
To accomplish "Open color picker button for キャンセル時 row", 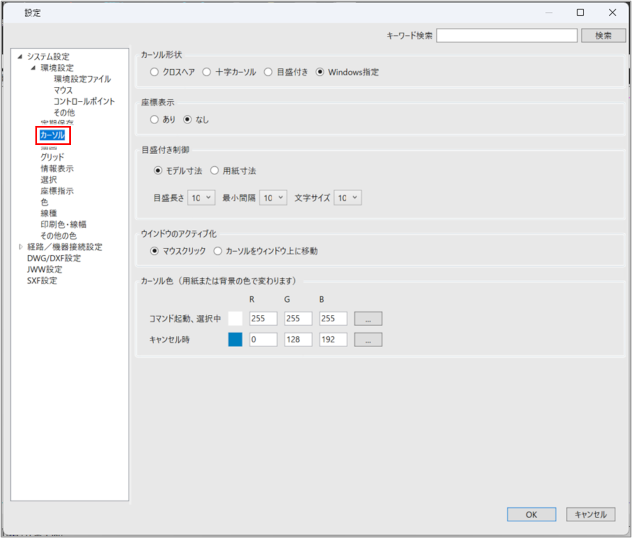I will 367,340.
